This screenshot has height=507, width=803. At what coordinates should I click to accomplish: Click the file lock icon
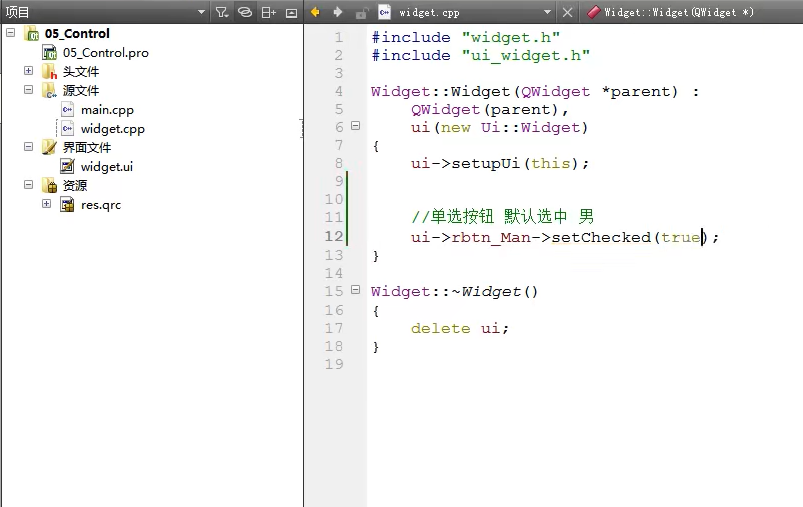(x=362, y=12)
